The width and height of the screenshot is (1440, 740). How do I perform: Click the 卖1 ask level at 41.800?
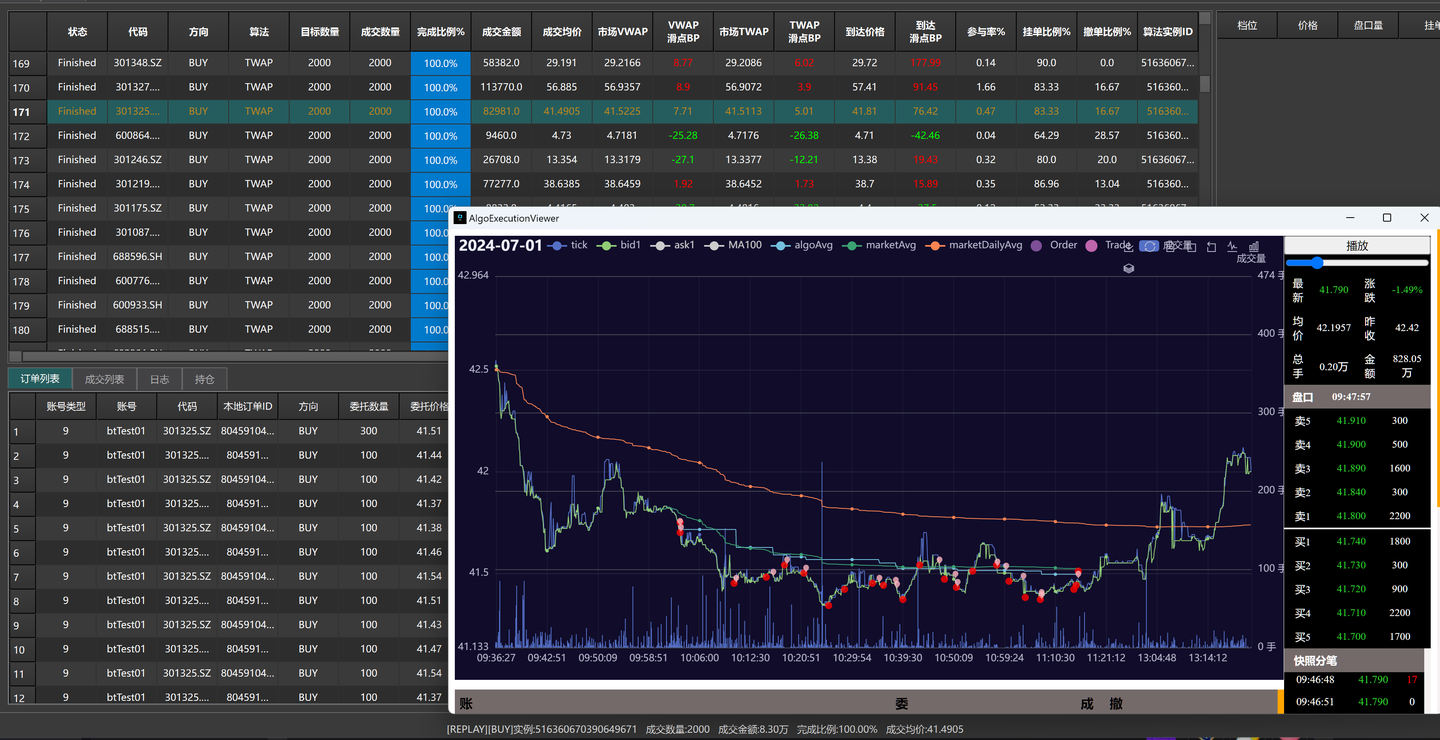(1357, 517)
